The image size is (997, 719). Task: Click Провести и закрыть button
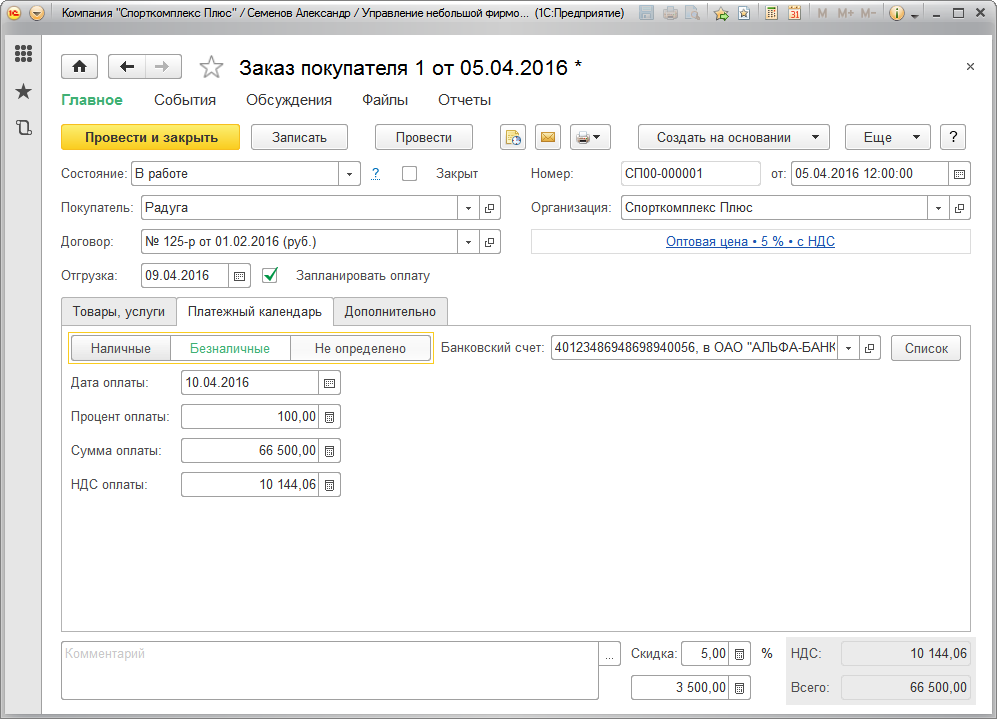[x=151, y=137]
